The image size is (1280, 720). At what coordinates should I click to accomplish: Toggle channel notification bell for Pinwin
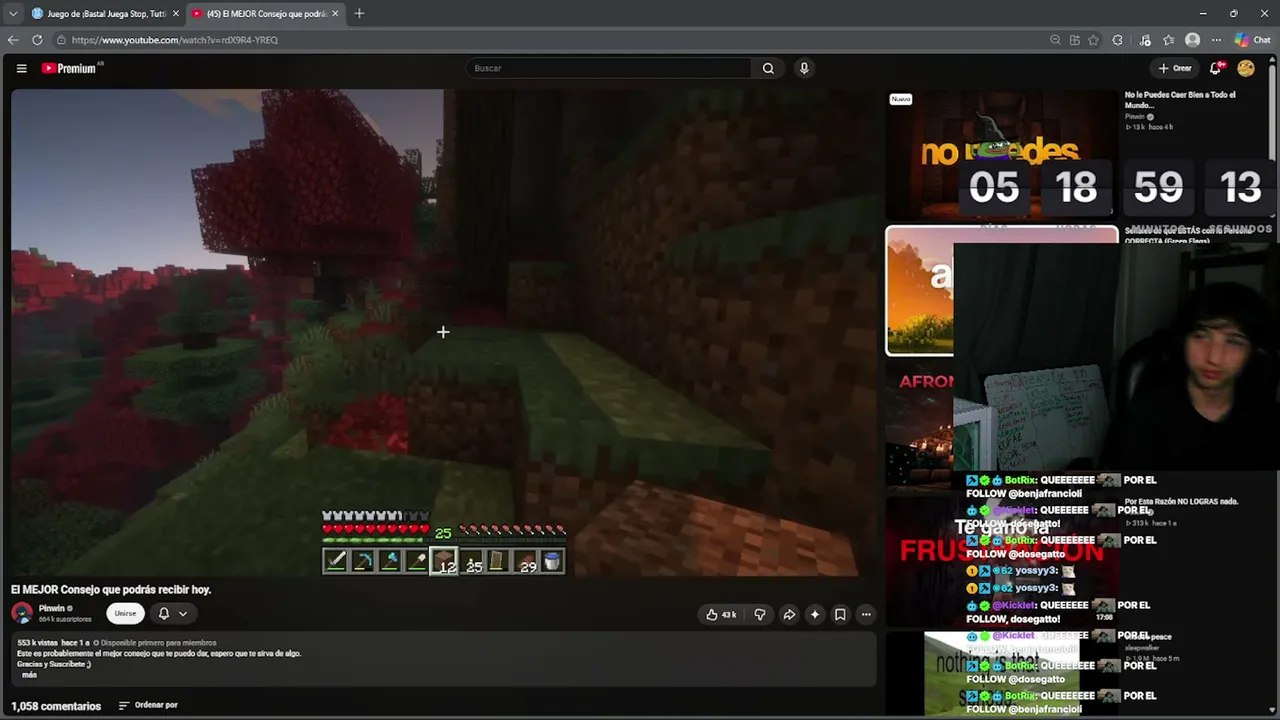coord(164,613)
